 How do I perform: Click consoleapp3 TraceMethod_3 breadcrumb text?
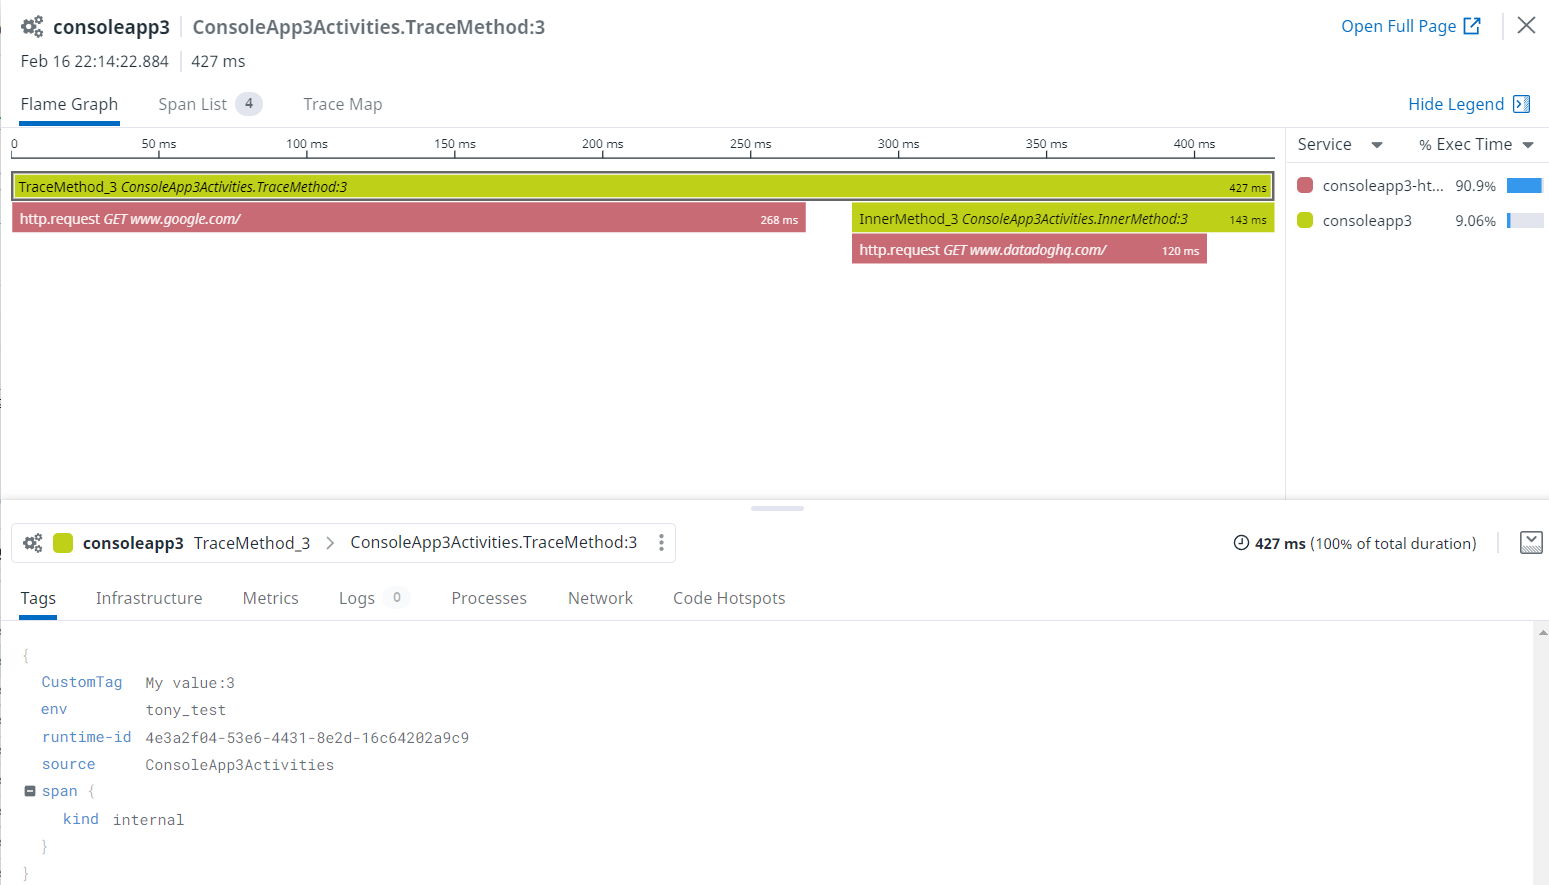tap(196, 543)
